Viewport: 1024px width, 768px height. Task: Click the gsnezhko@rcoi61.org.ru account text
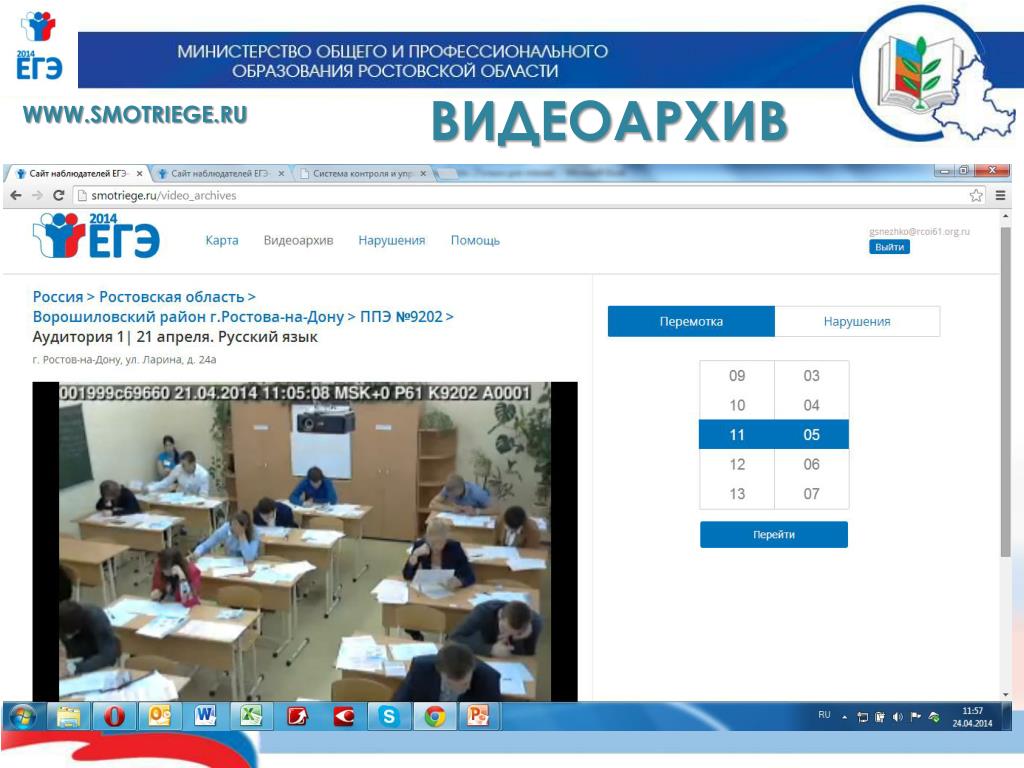(x=920, y=231)
